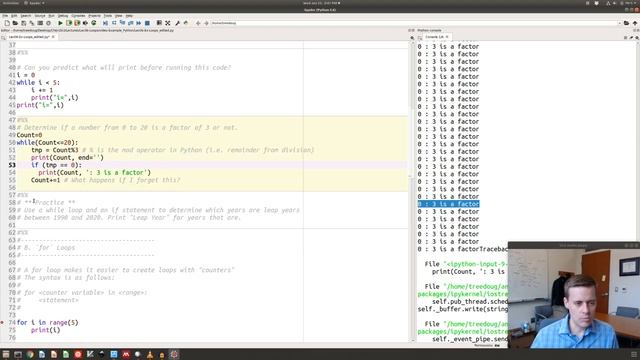
Task: Open the Consoles menu
Action: [78, 16]
